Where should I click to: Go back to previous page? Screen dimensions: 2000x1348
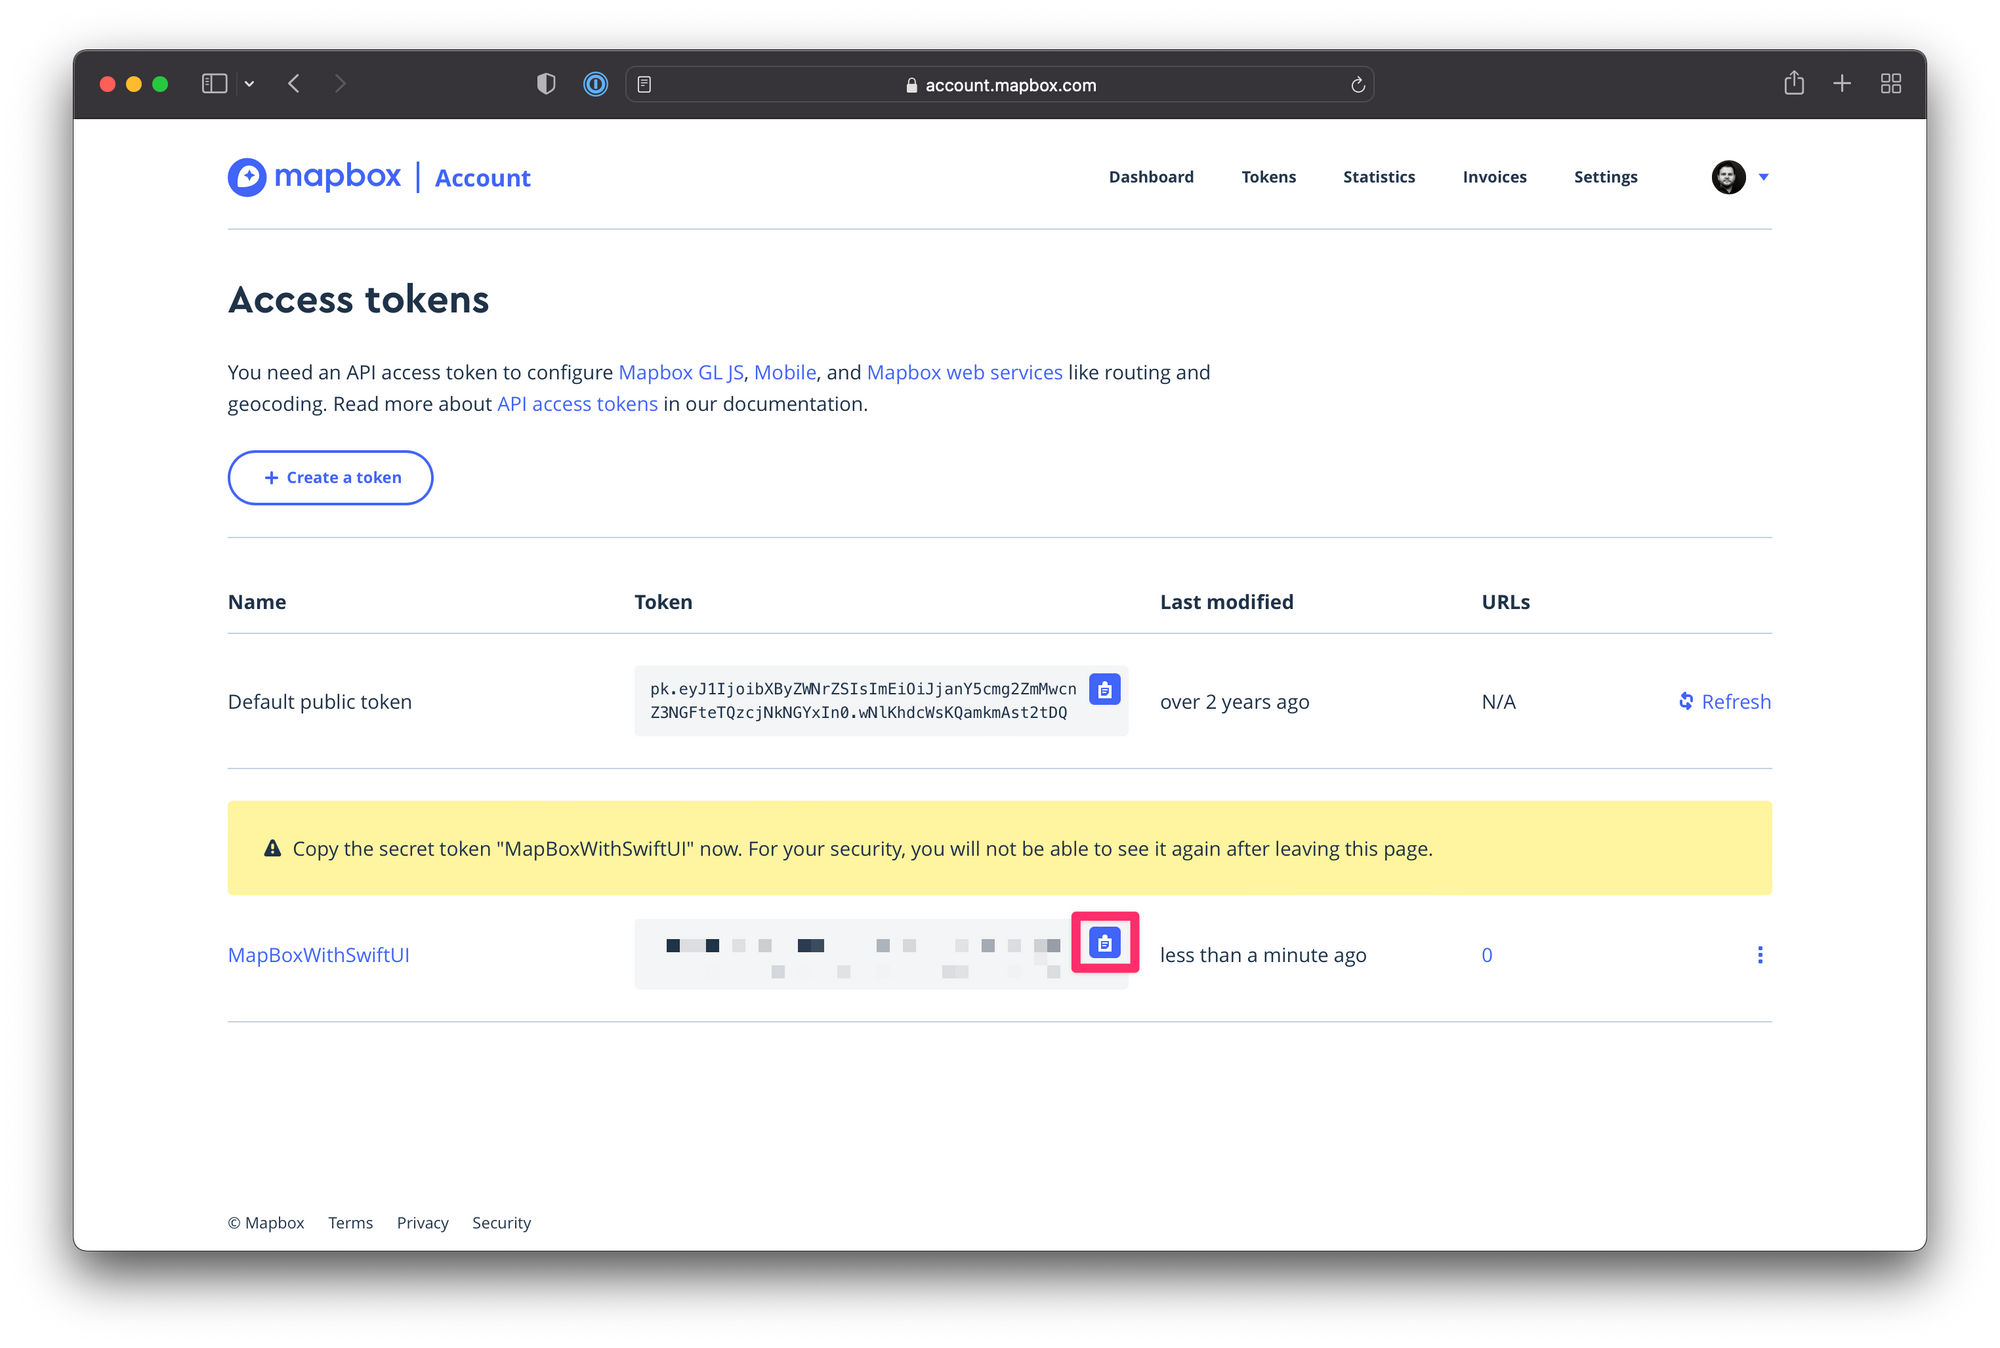click(x=294, y=84)
